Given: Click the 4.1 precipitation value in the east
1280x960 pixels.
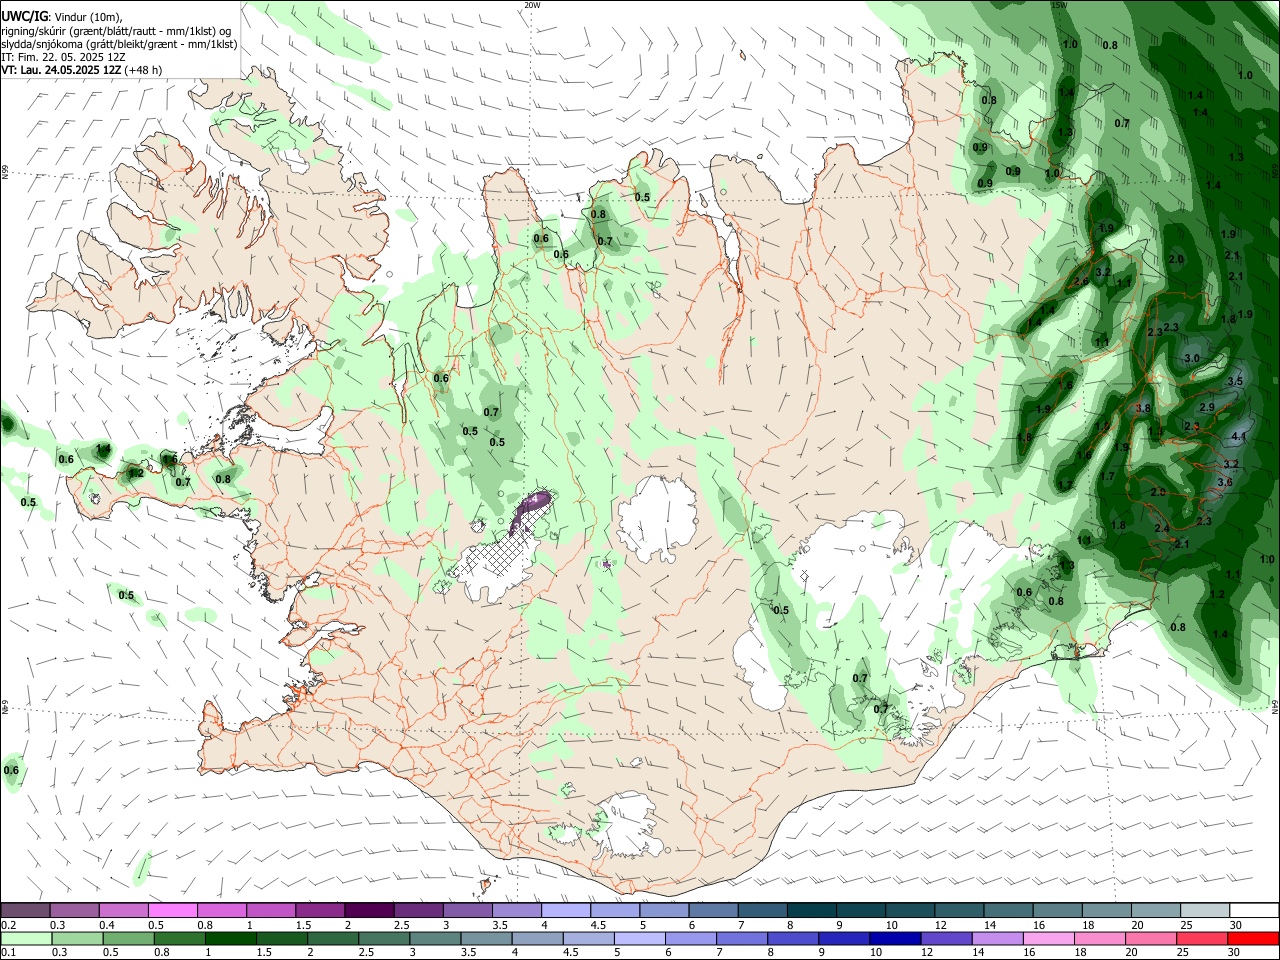Looking at the screenshot, I should pyautogui.click(x=1239, y=437).
